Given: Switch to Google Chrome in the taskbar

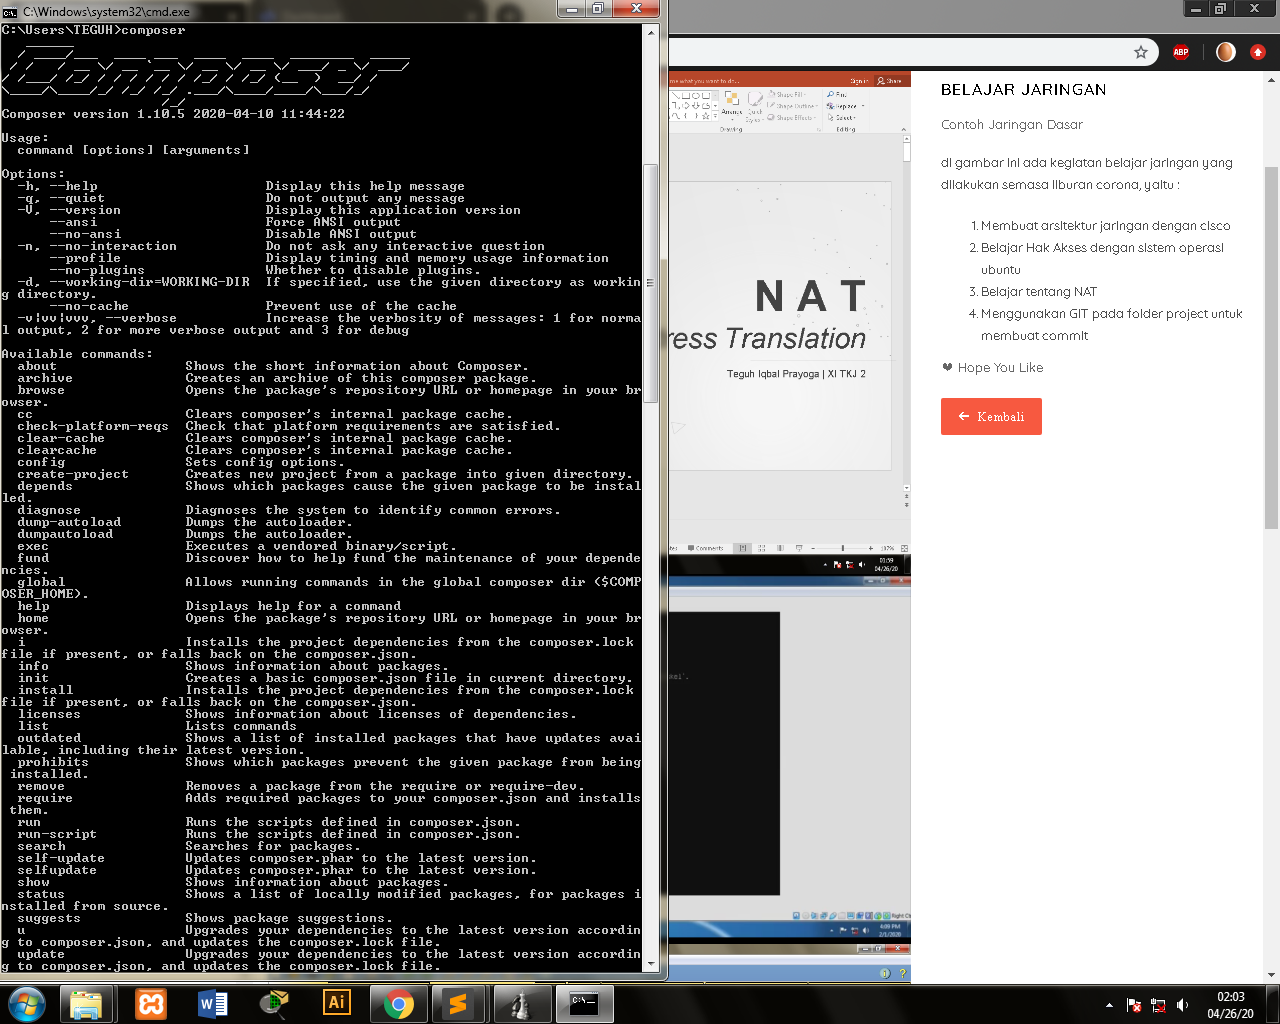Looking at the screenshot, I should coord(399,1004).
